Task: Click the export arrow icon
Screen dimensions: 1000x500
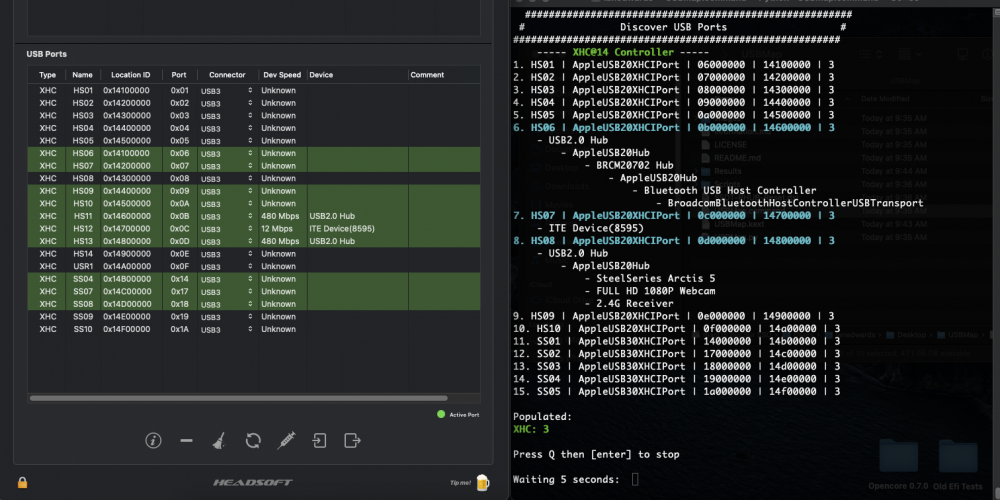Action: point(352,440)
